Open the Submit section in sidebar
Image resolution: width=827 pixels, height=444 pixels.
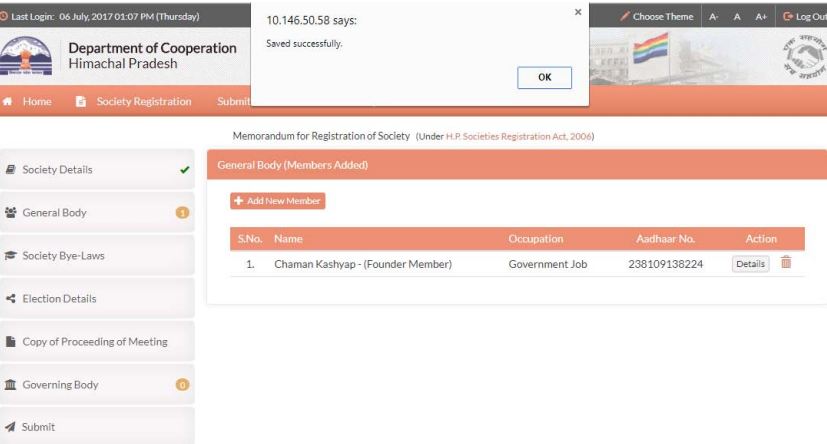click(97, 426)
